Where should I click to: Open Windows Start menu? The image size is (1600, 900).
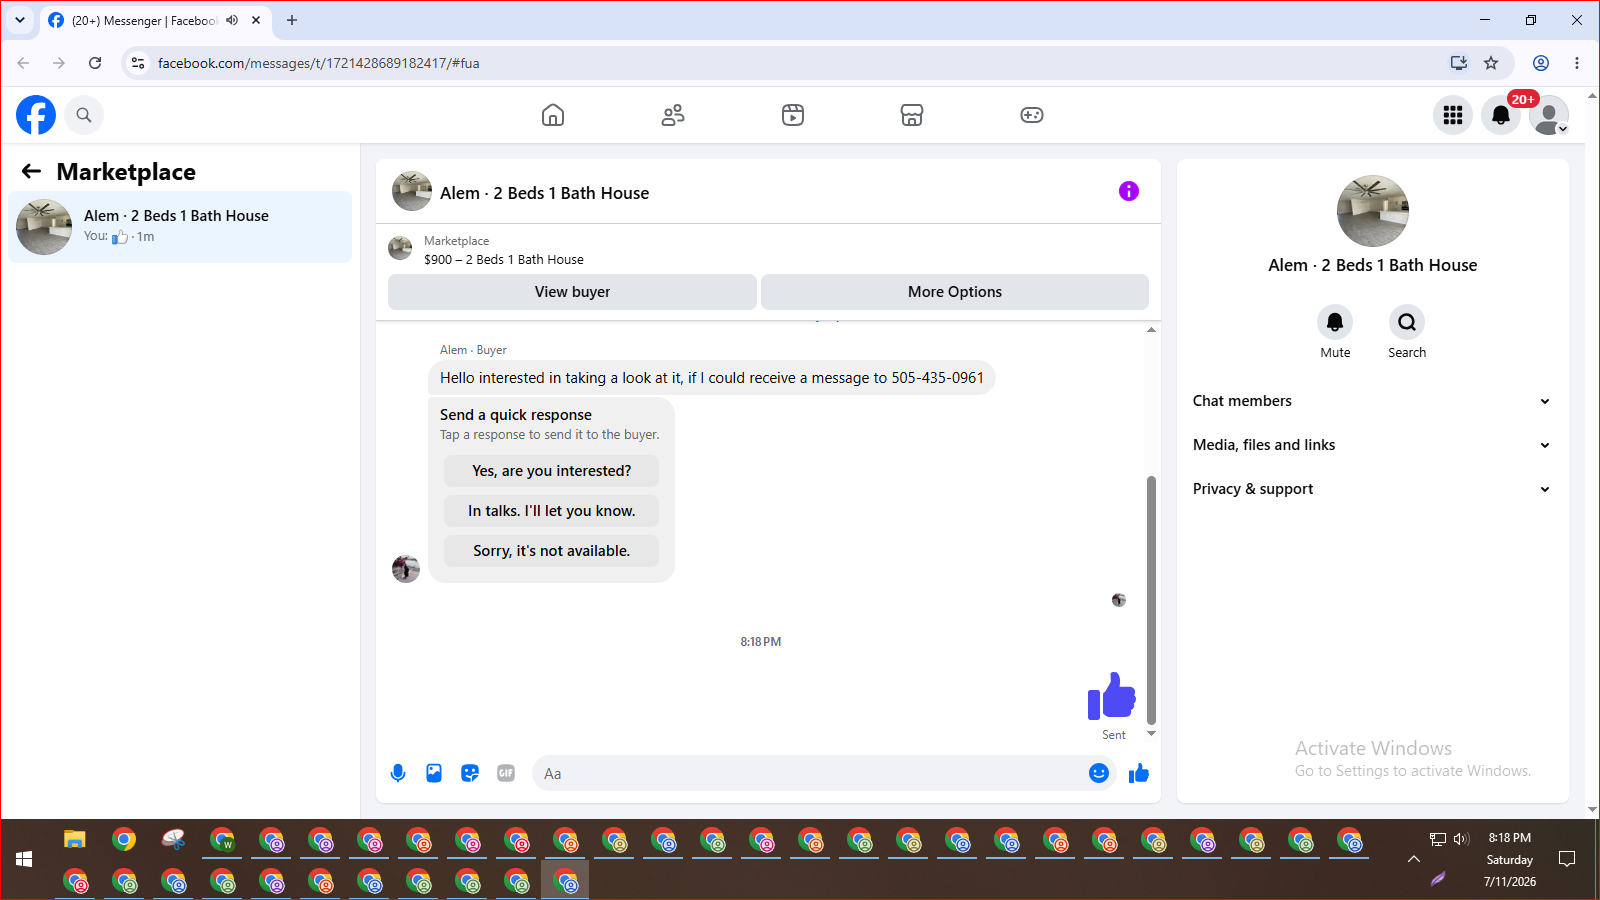[24, 859]
